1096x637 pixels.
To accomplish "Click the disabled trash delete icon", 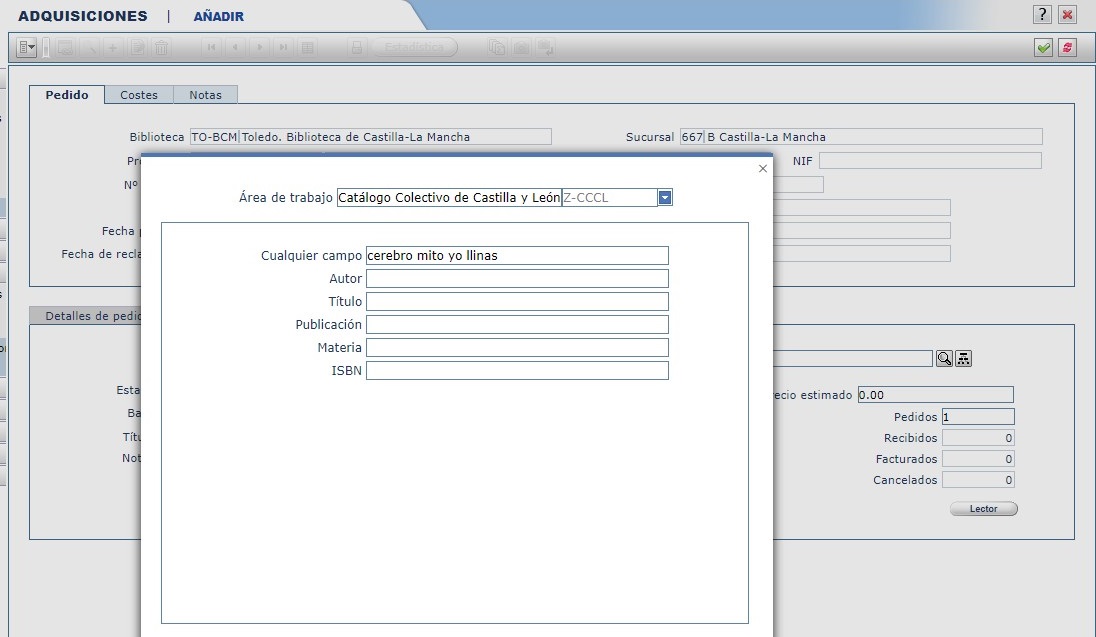I will click(160, 47).
